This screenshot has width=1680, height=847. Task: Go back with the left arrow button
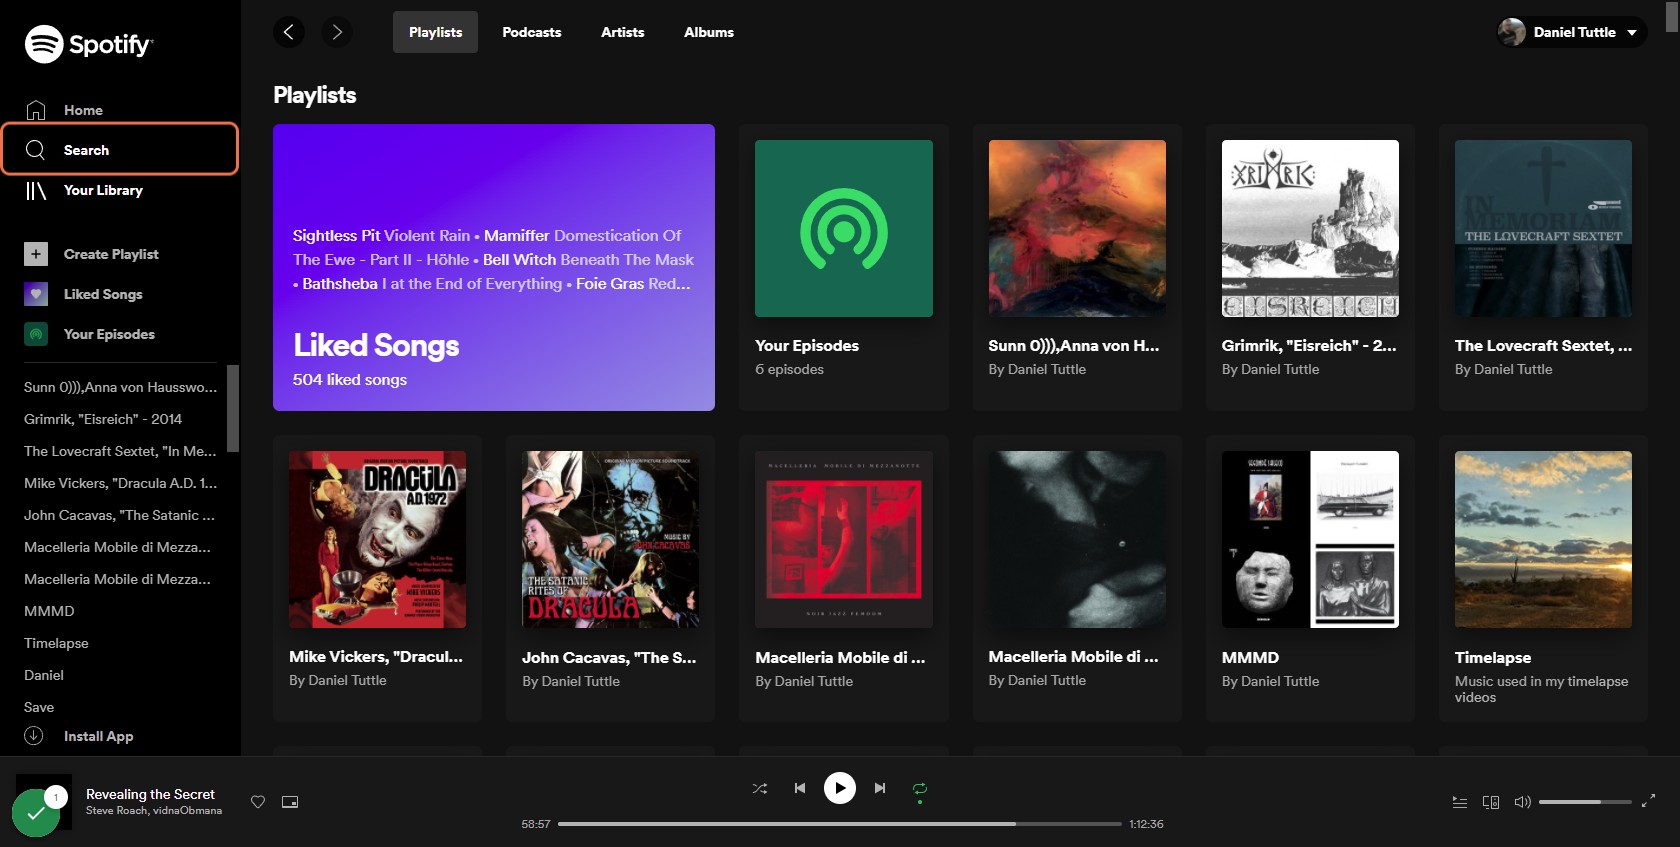[x=289, y=32]
